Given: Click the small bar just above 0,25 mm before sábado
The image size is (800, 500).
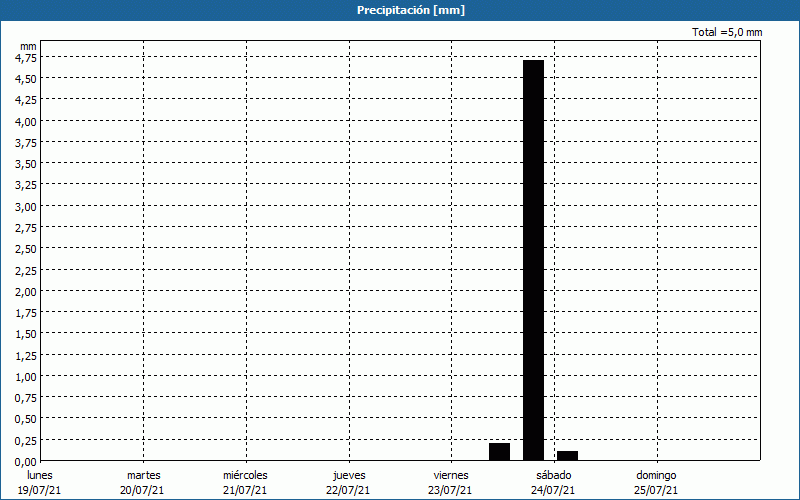Looking at the screenshot, I should click(x=499, y=452).
